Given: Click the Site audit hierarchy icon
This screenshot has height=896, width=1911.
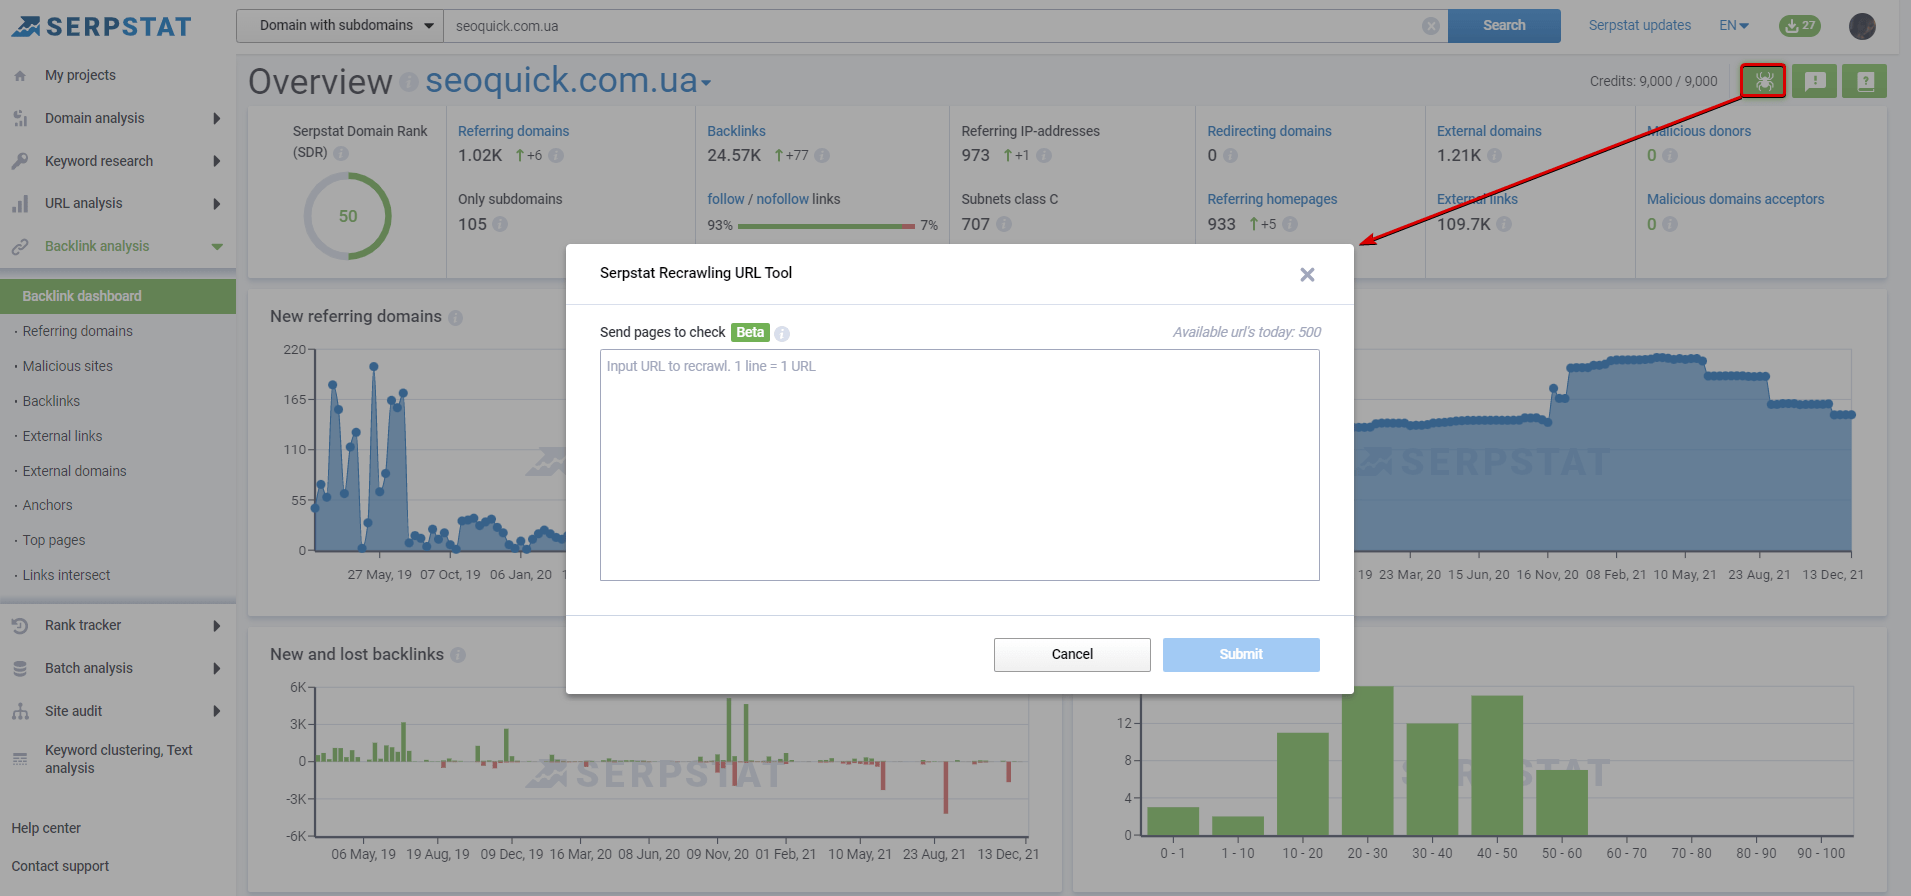Looking at the screenshot, I should [20, 711].
